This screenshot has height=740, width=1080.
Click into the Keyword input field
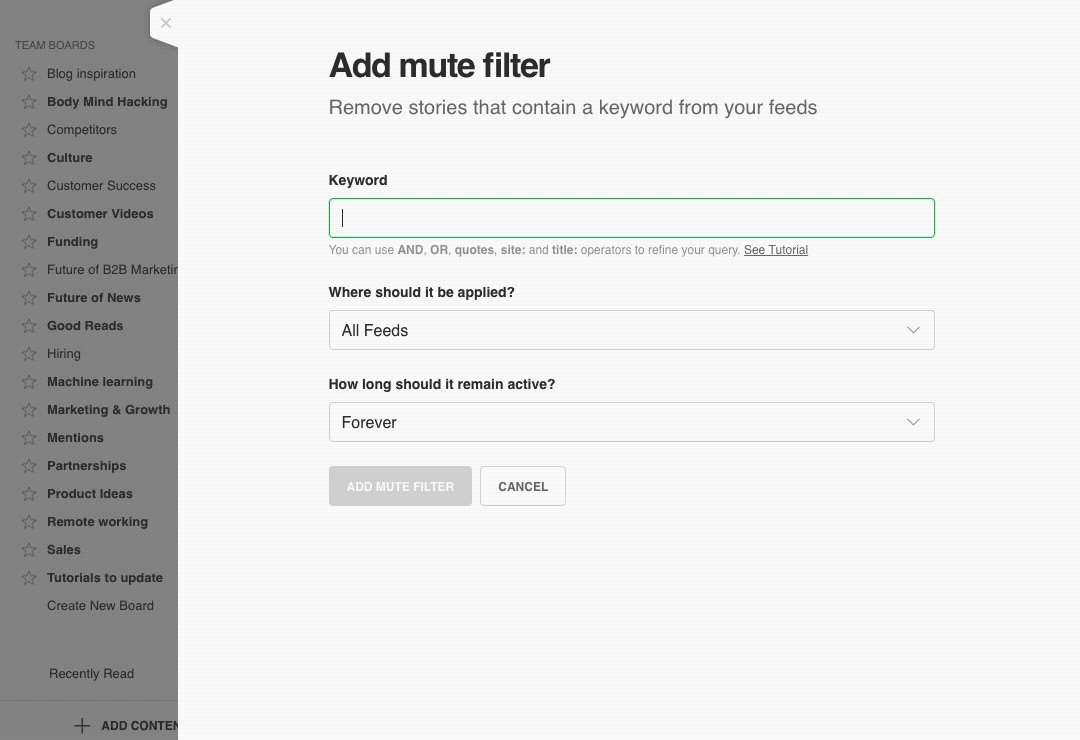[631, 218]
